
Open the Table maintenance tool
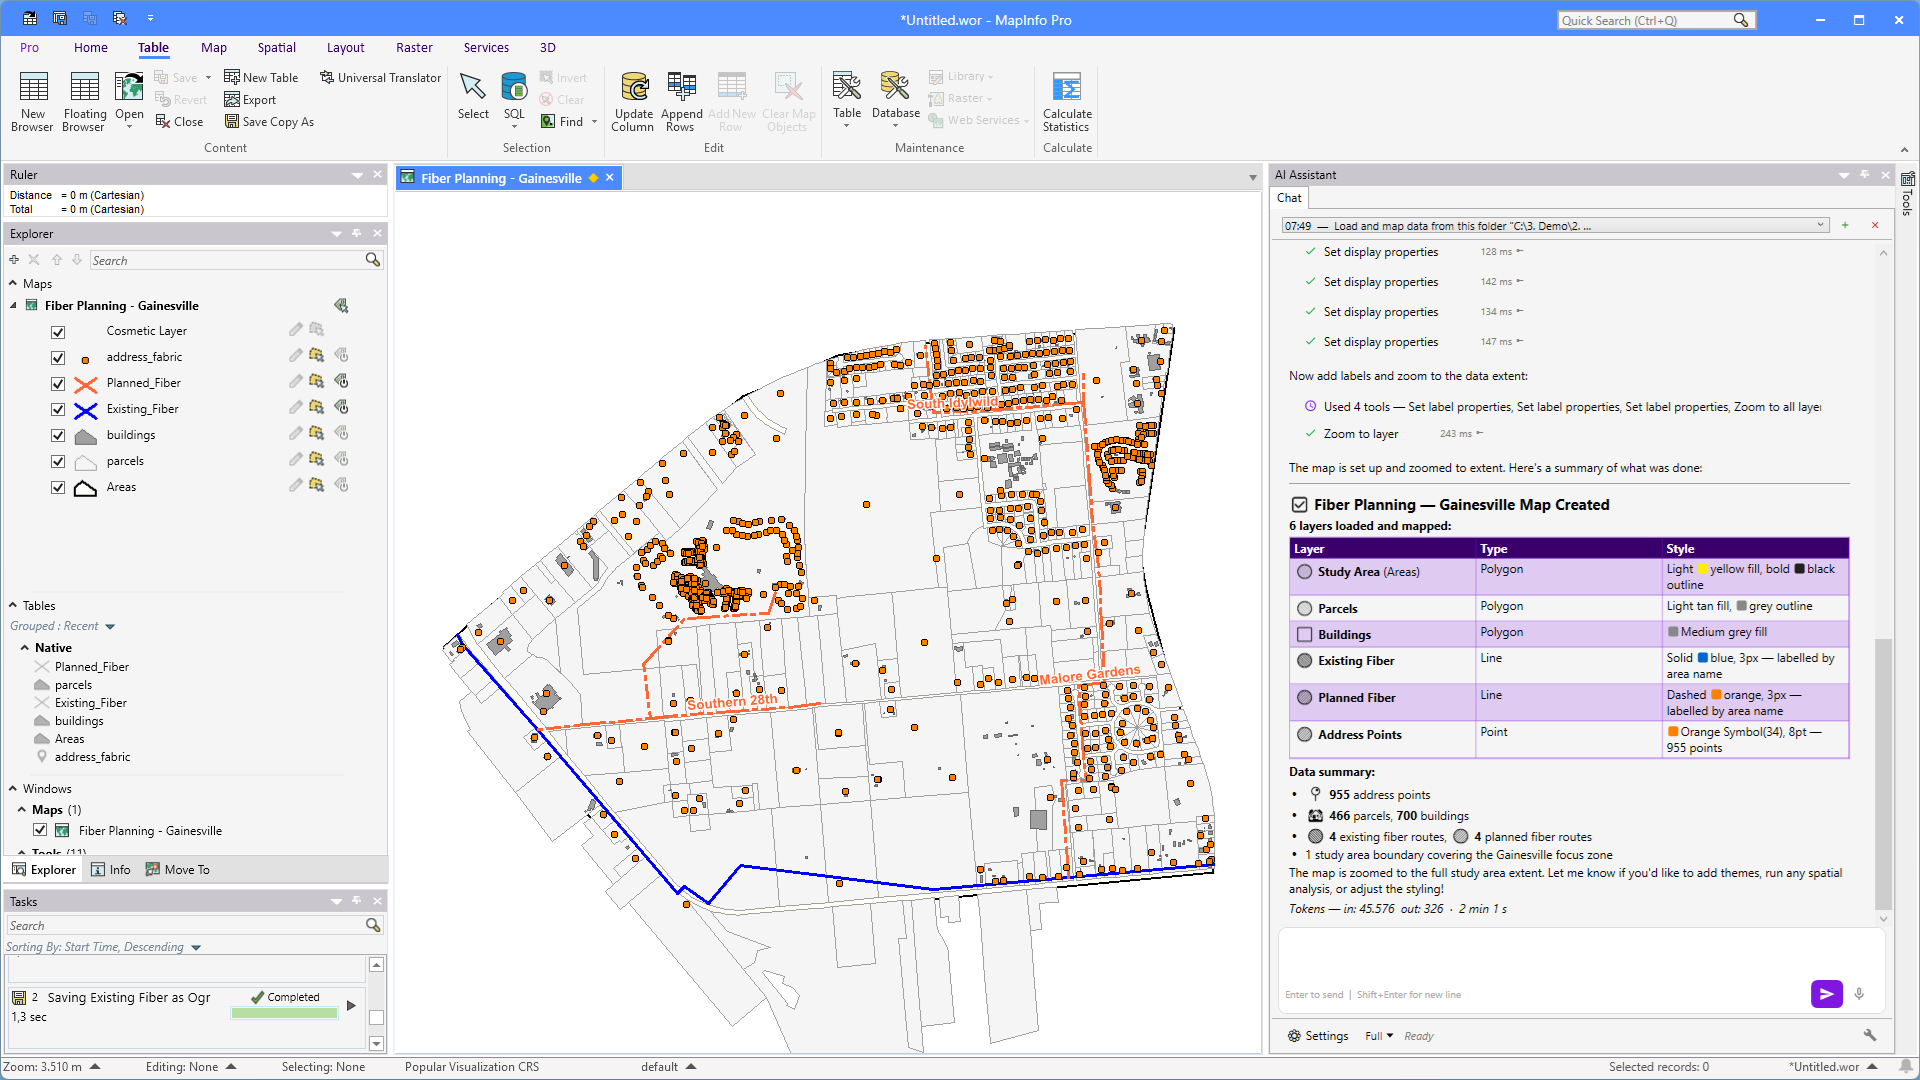click(x=847, y=98)
